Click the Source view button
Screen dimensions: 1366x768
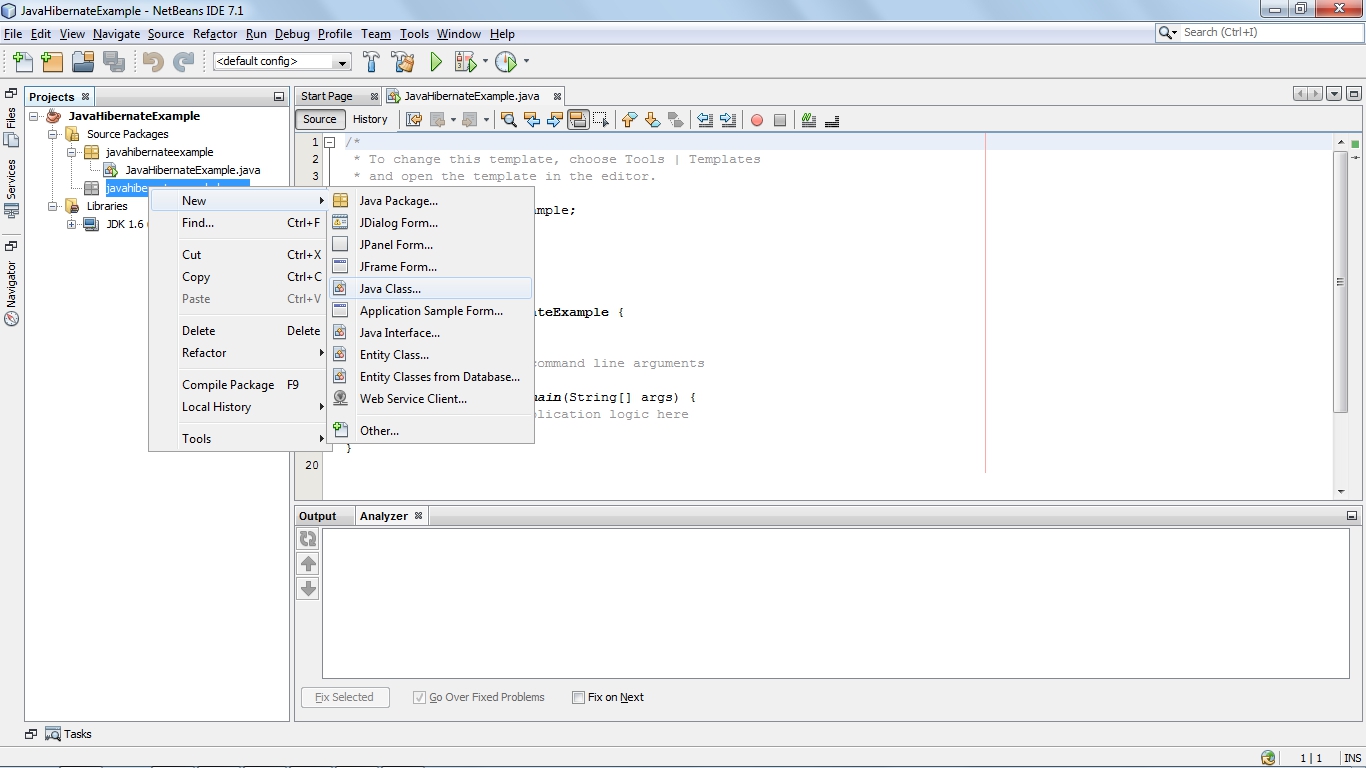pyautogui.click(x=320, y=120)
